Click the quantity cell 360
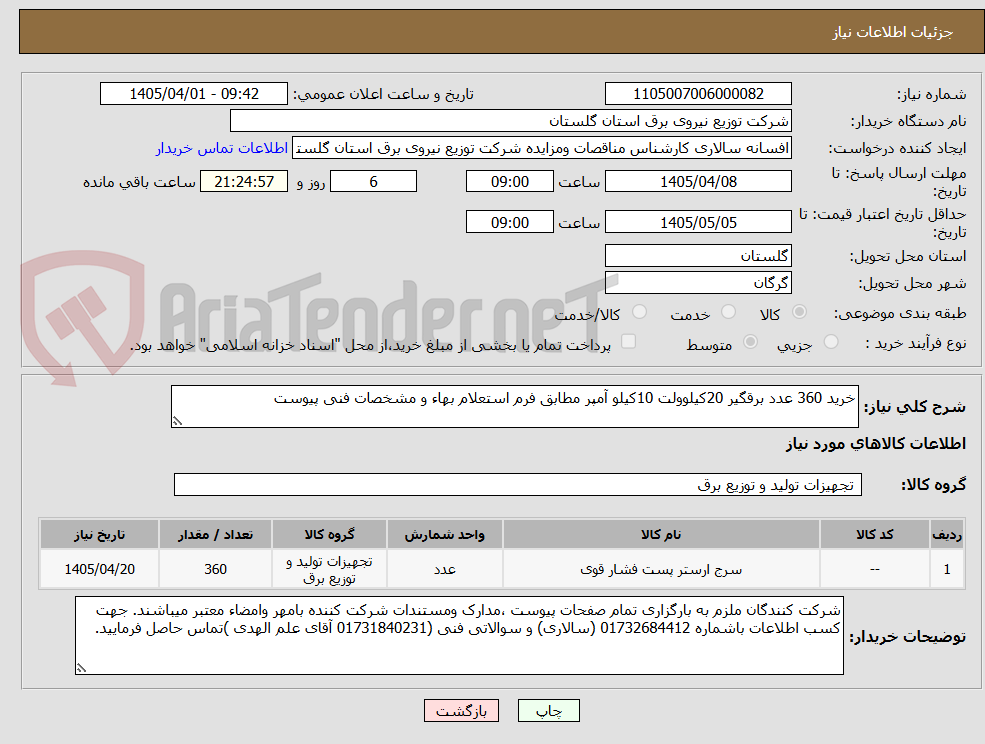985x744 pixels. pyautogui.click(x=215, y=569)
